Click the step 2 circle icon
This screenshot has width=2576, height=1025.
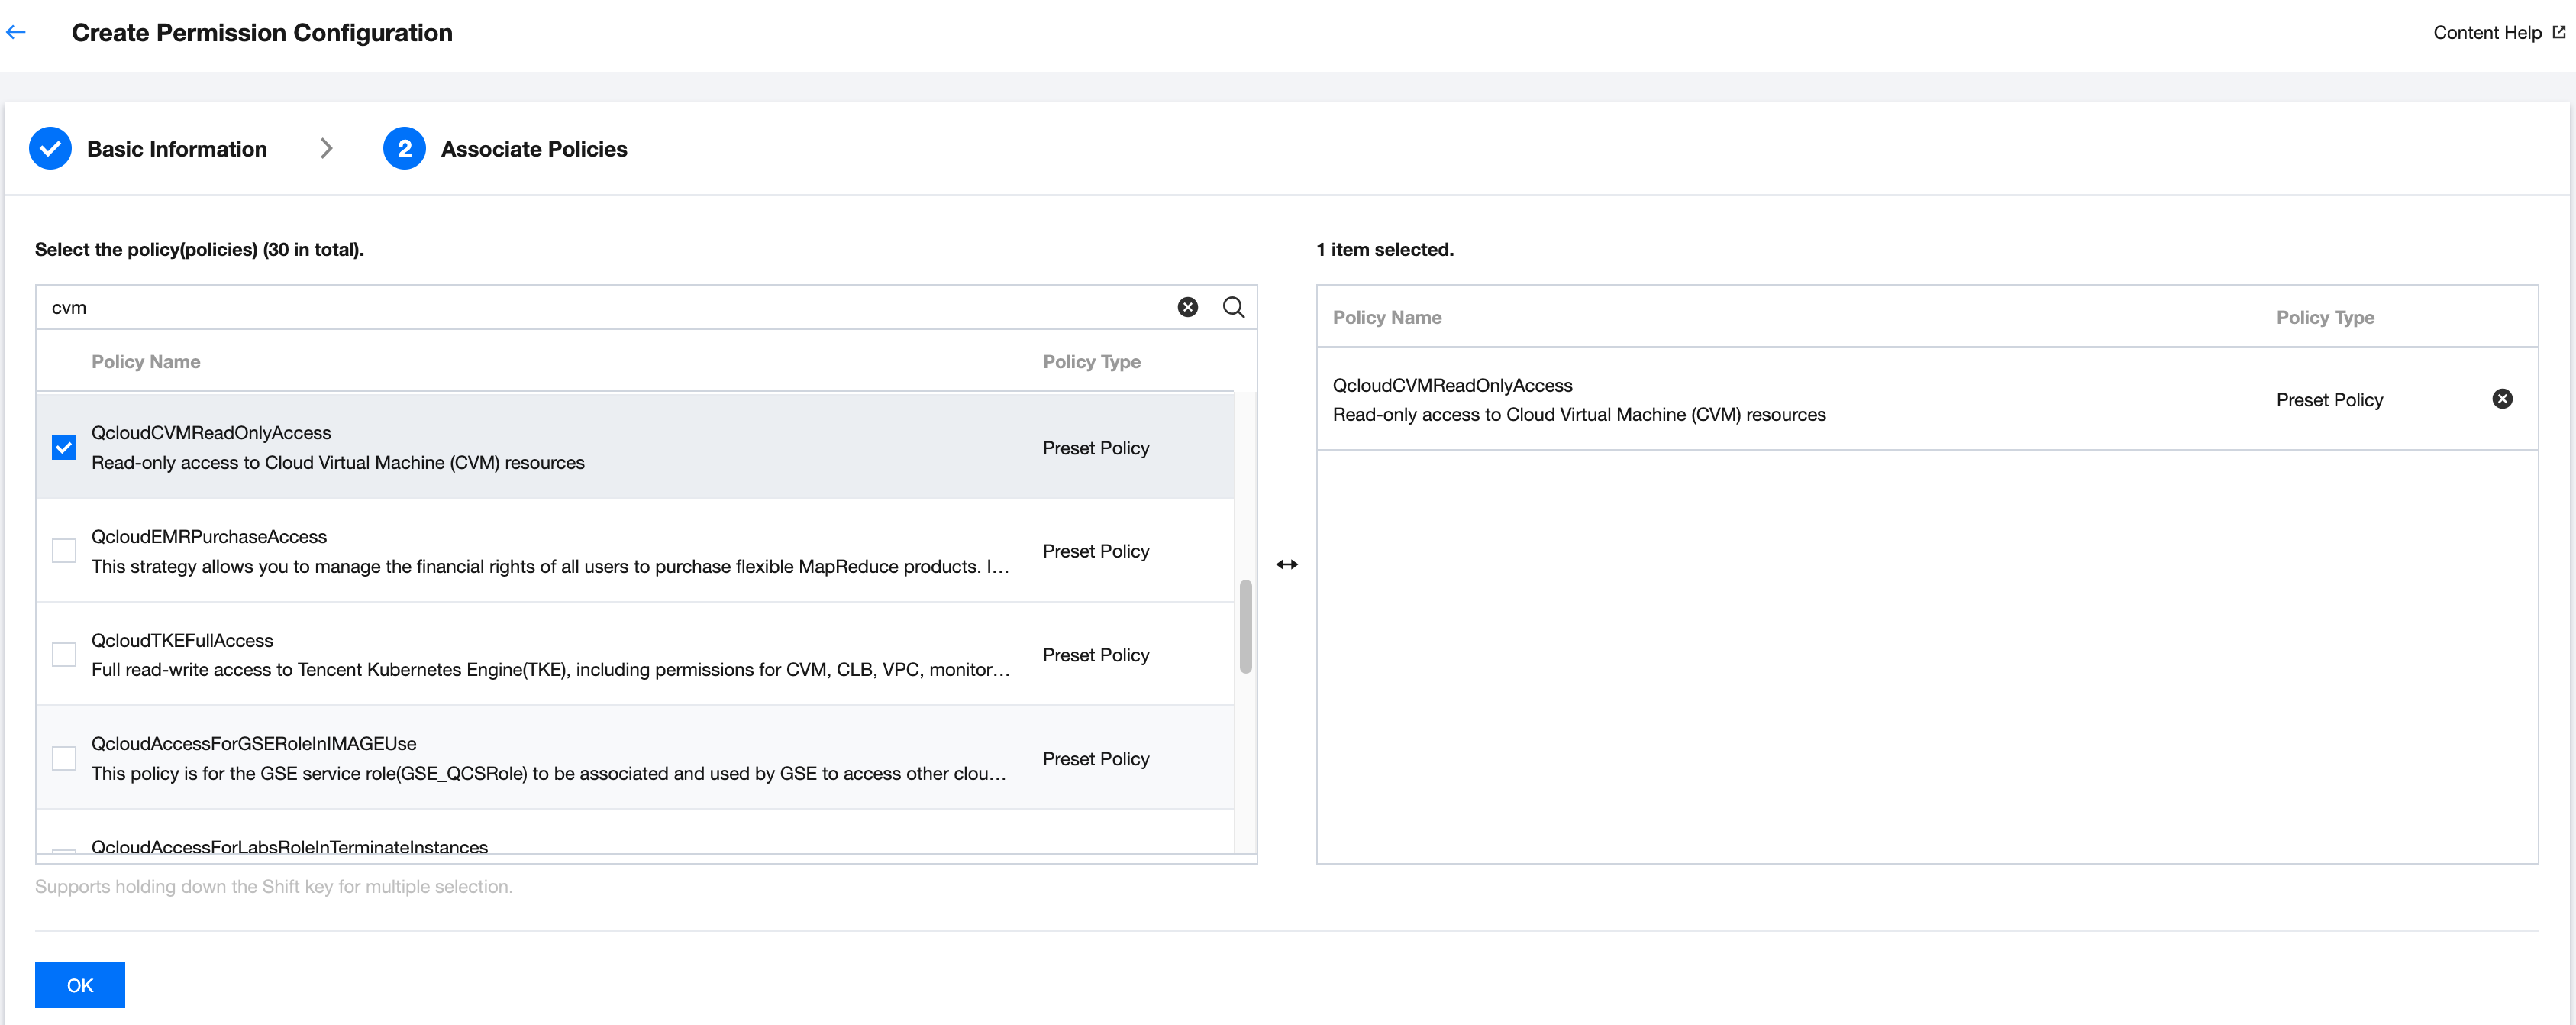click(404, 149)
